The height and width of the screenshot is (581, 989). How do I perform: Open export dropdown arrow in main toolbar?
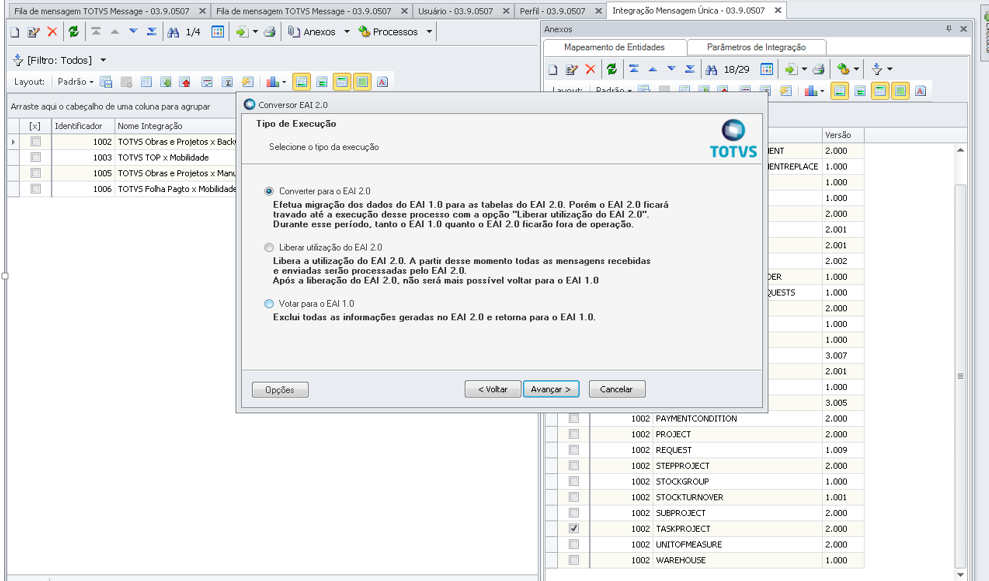tap(255, 32)
